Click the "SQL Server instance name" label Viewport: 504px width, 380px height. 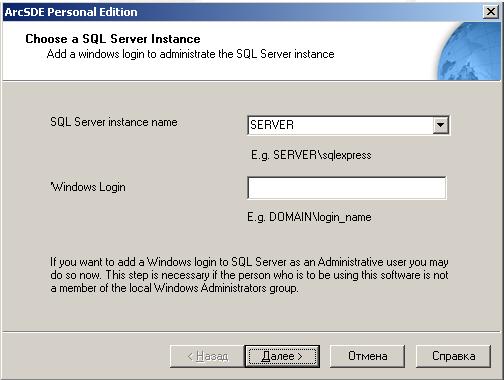point(114,122)
